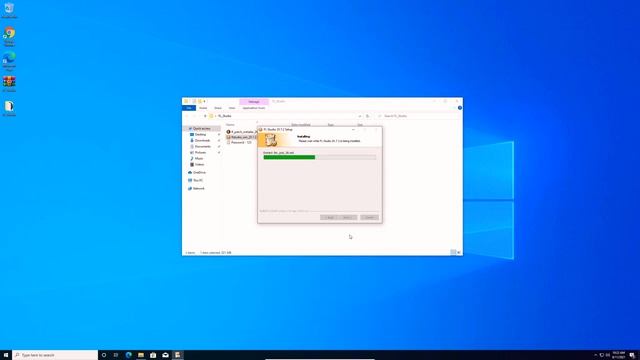Open Videos in navigation pane
640x360 pixels.
[199, 164]
